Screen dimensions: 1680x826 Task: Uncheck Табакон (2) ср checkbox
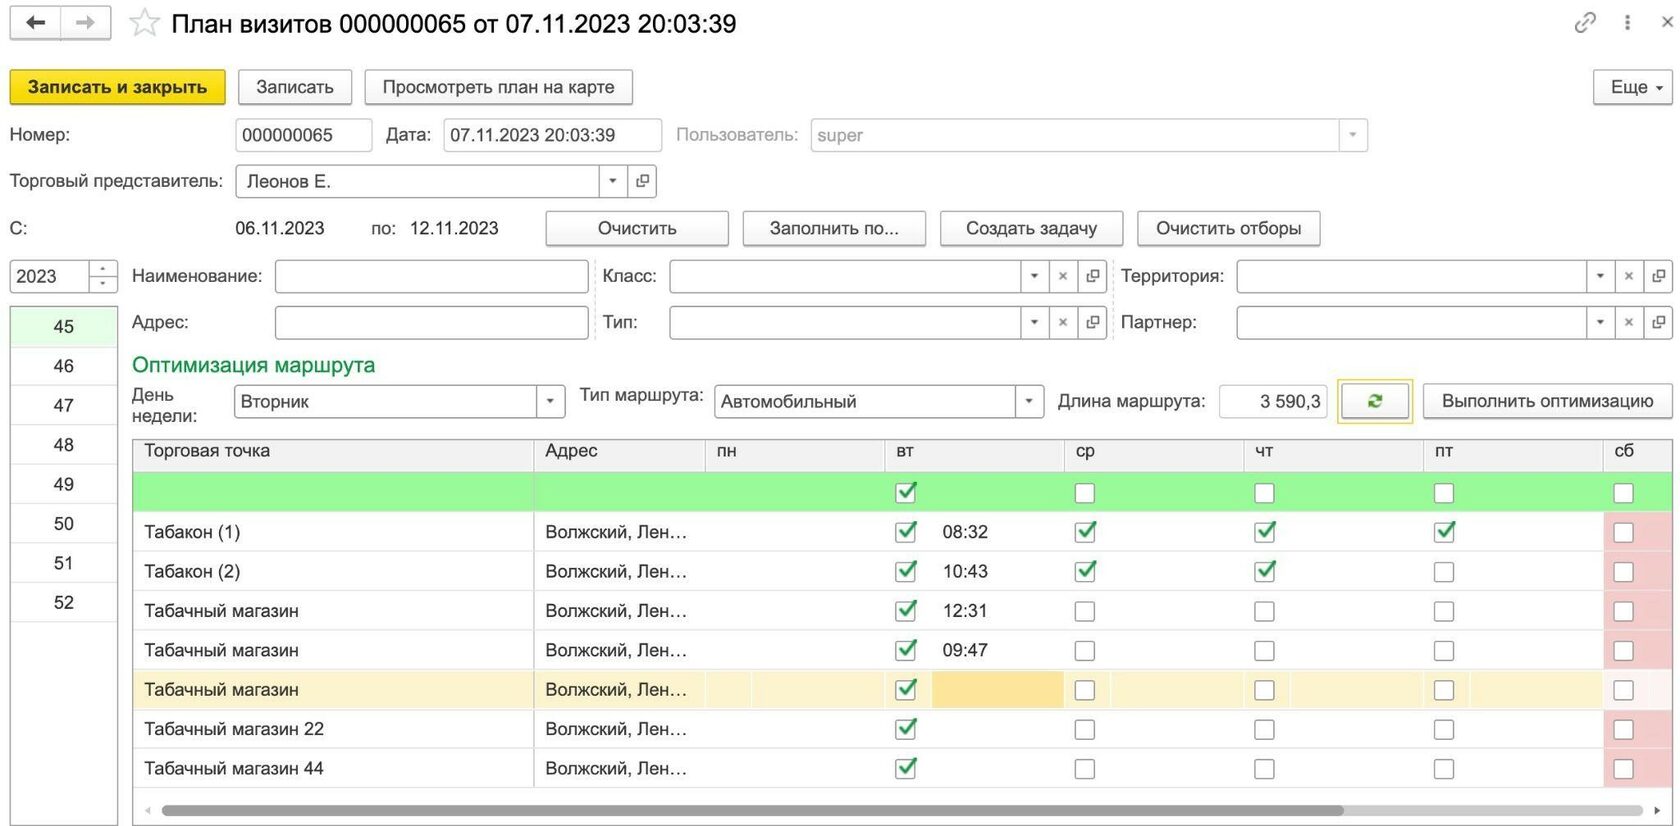click(x=1085, y=571)
